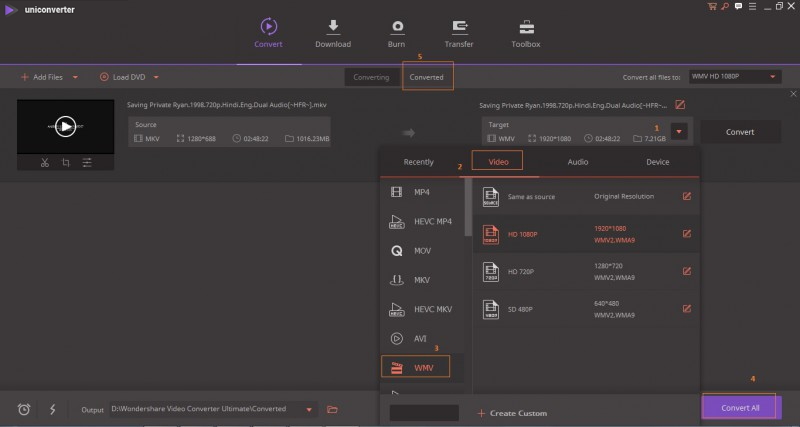
Task: Select HD 720P preset
Action: click(586, 271)
